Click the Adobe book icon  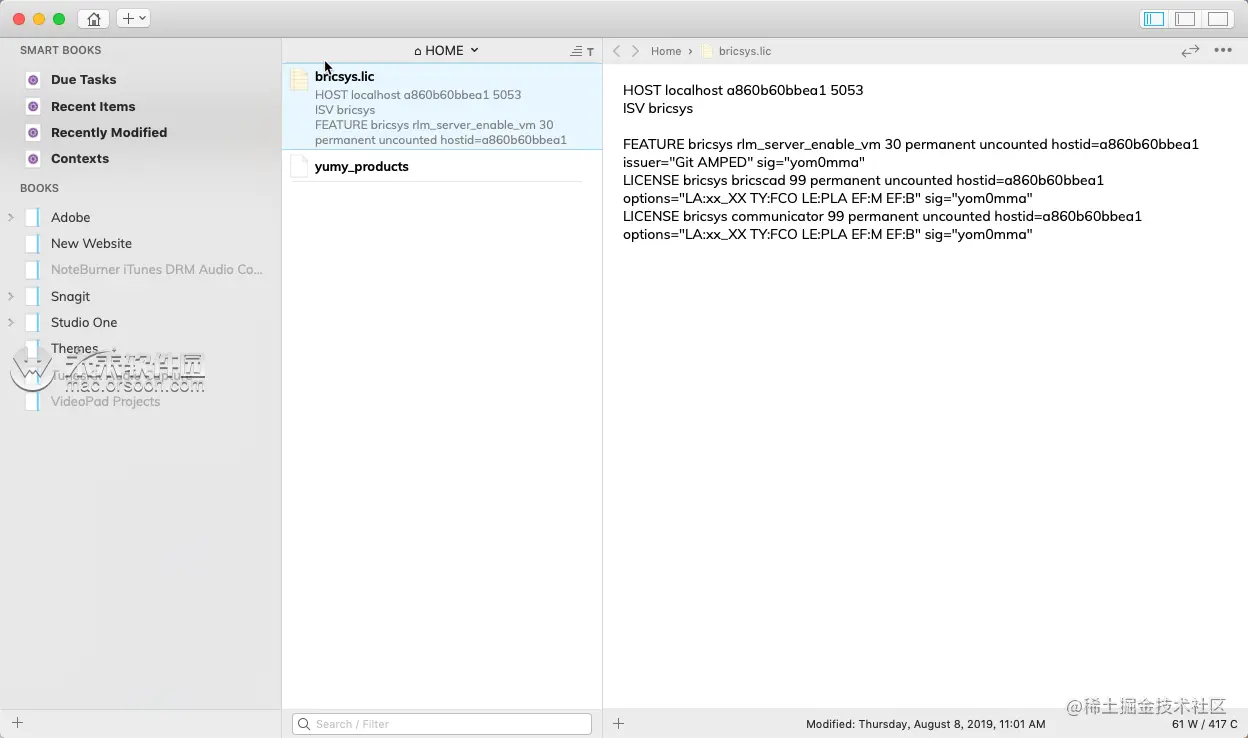click(33, 218)
